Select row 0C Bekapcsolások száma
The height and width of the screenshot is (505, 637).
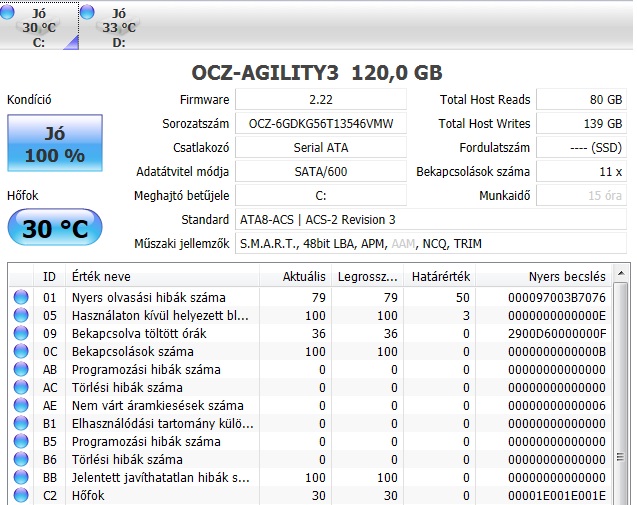[310, 351]
